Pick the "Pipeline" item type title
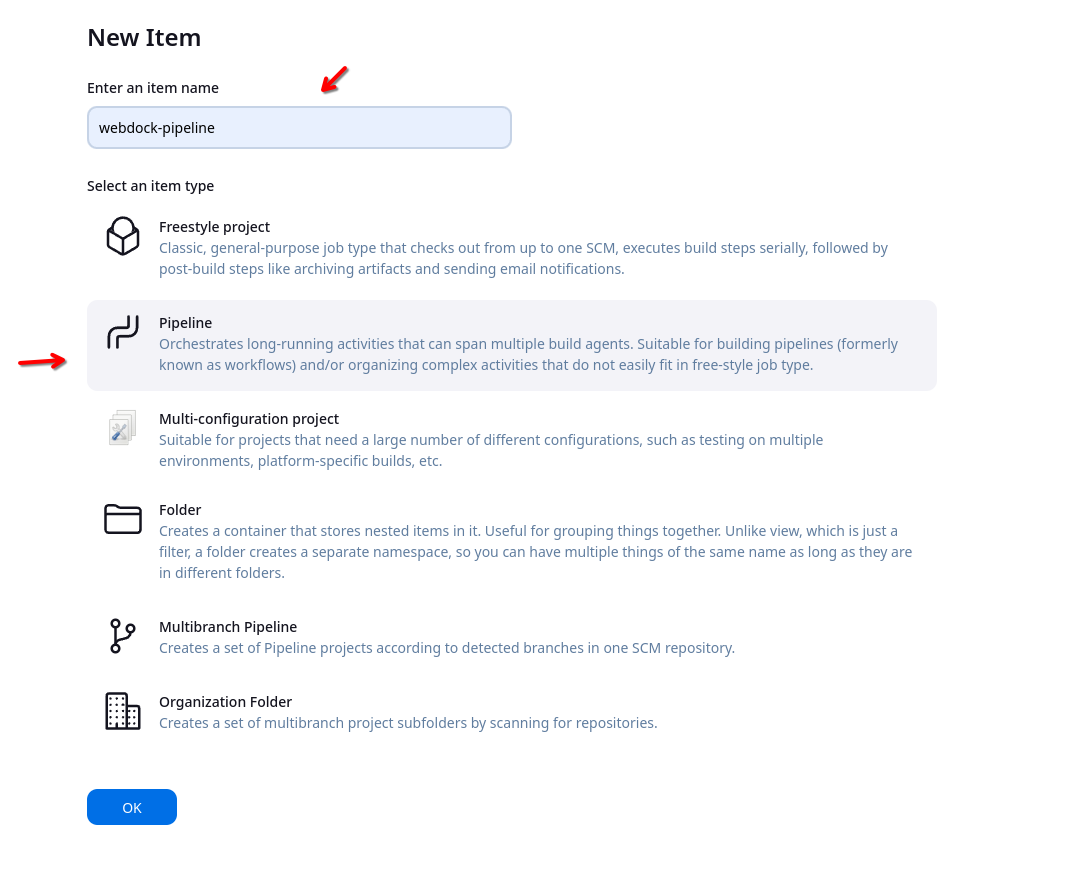Viewport: 1088px width, 886px height. (186, 323)
